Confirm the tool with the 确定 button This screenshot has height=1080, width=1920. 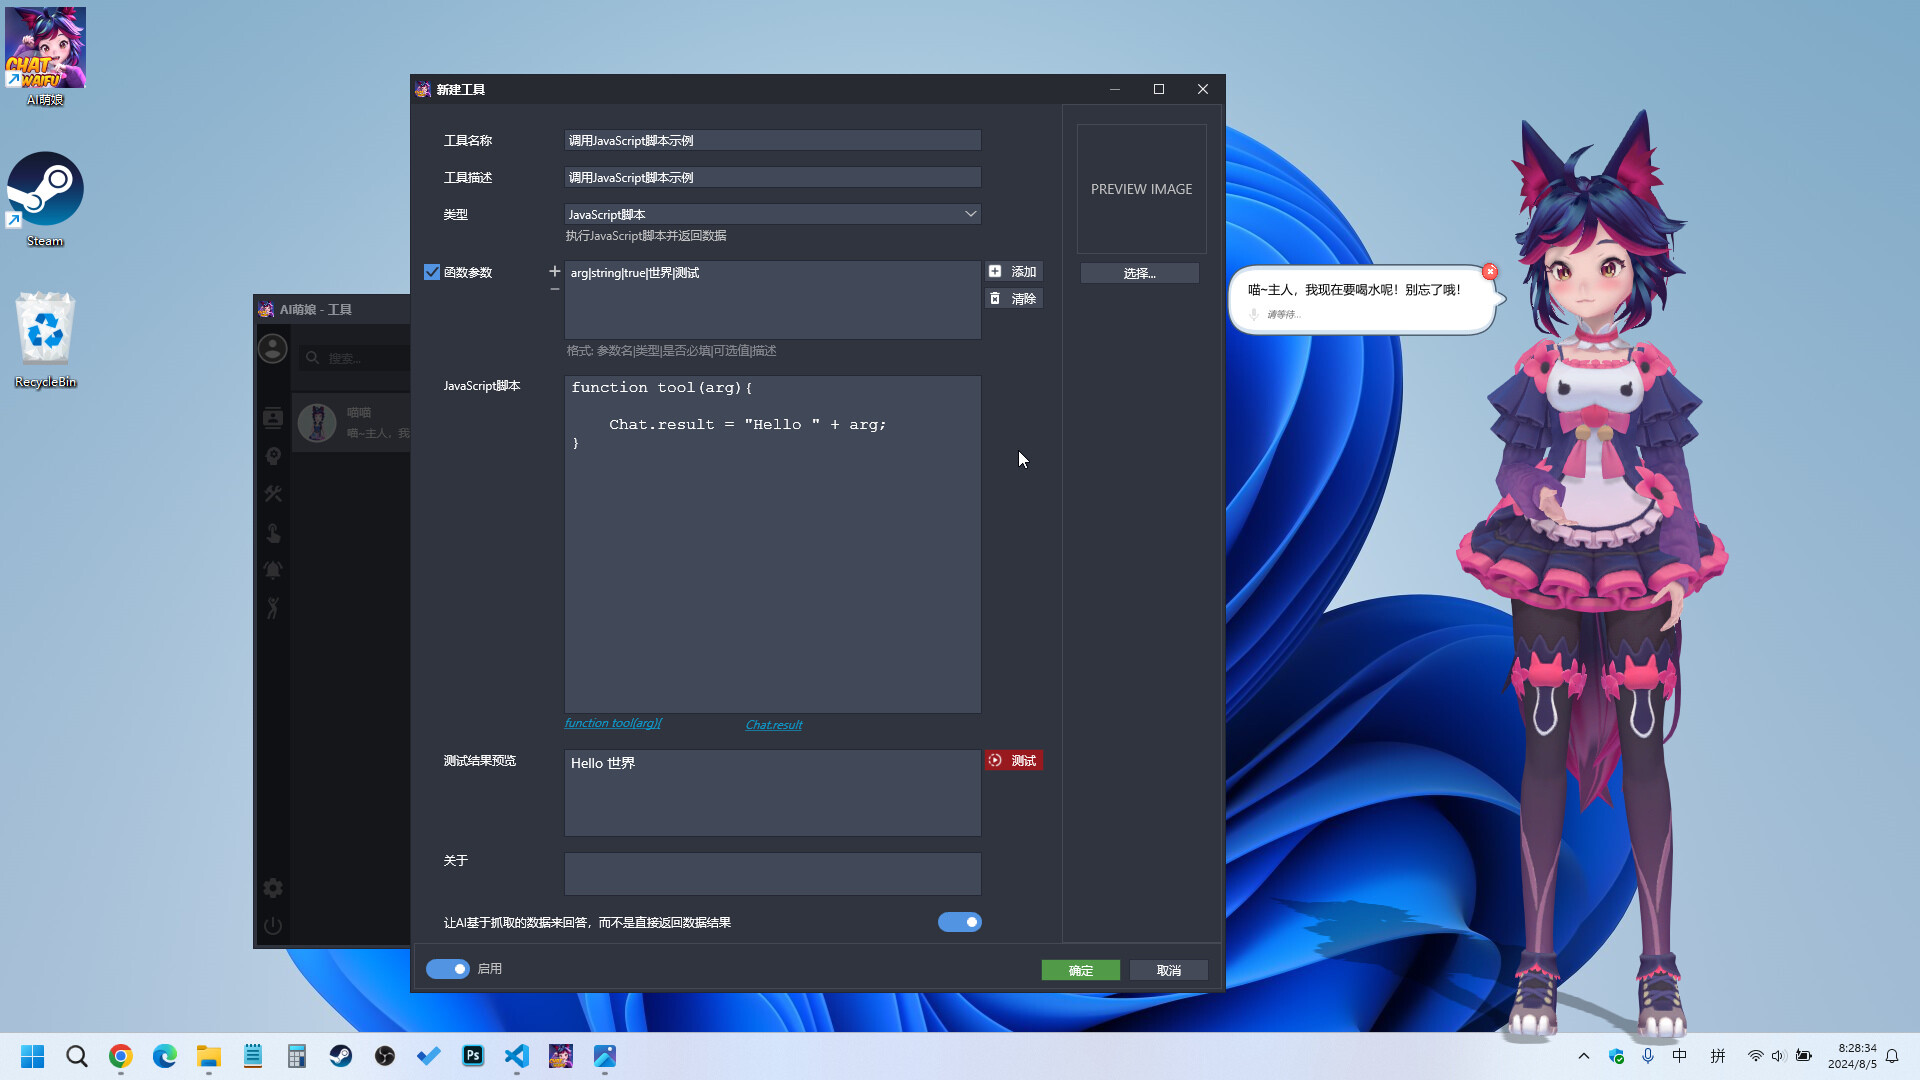tap(1080, 969)
